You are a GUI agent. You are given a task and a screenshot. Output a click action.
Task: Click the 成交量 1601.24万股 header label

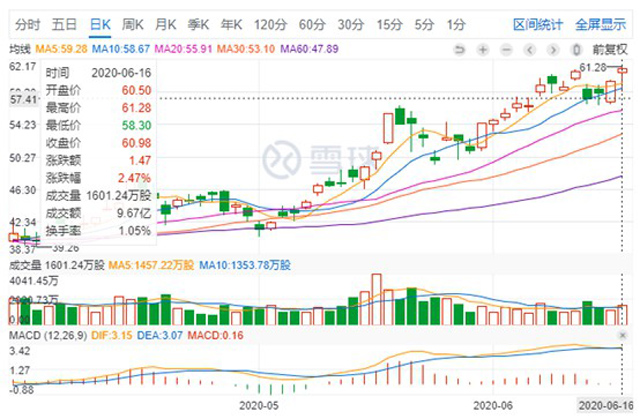tap(57, 265)
